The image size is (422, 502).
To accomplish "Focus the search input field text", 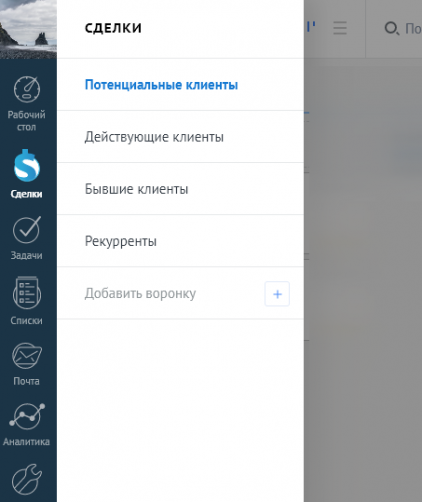I will 413,29.
